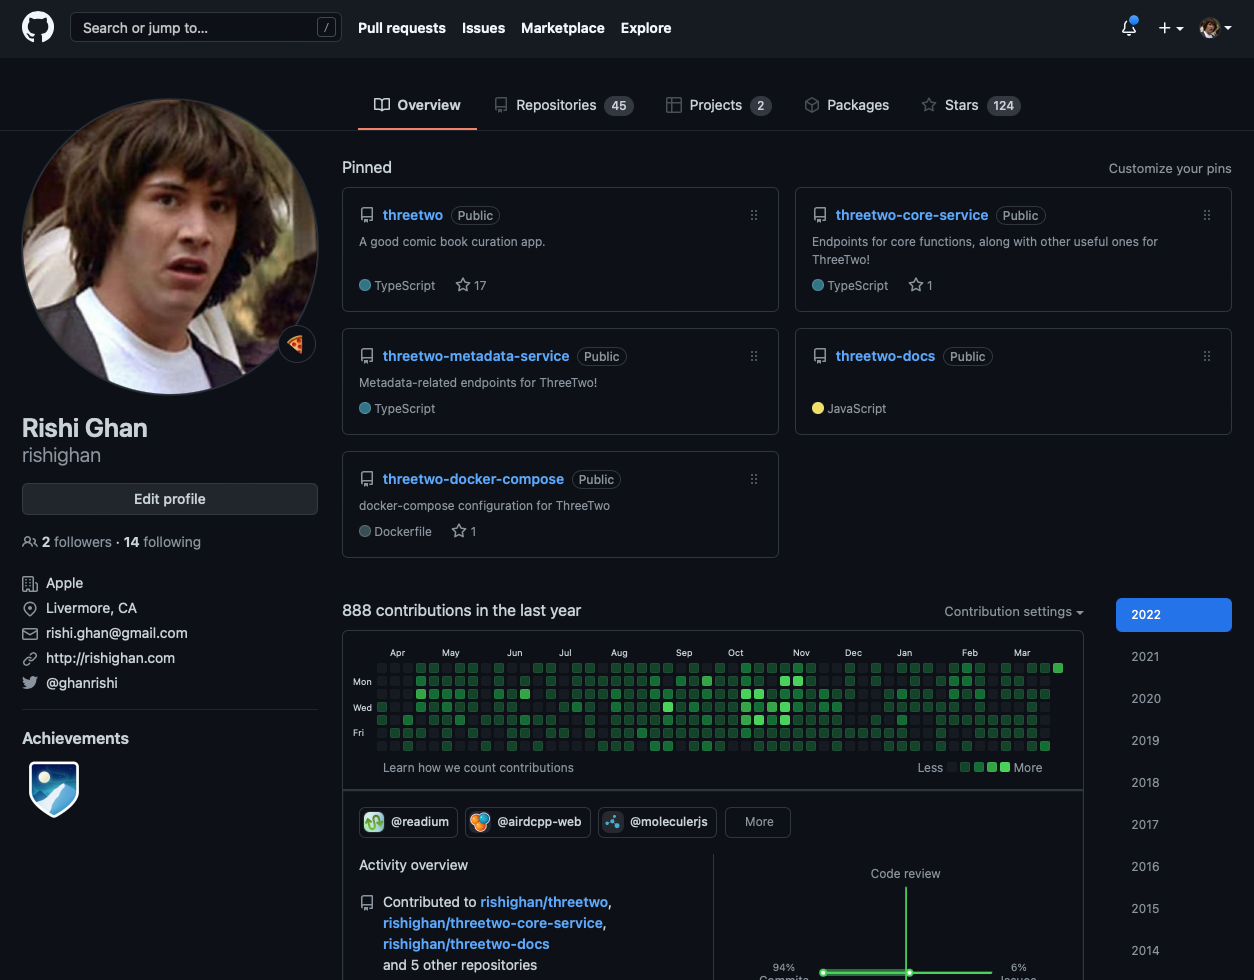1254x980 pixels.
Task: Click the @readium organization icon
Action: [374, 822]
